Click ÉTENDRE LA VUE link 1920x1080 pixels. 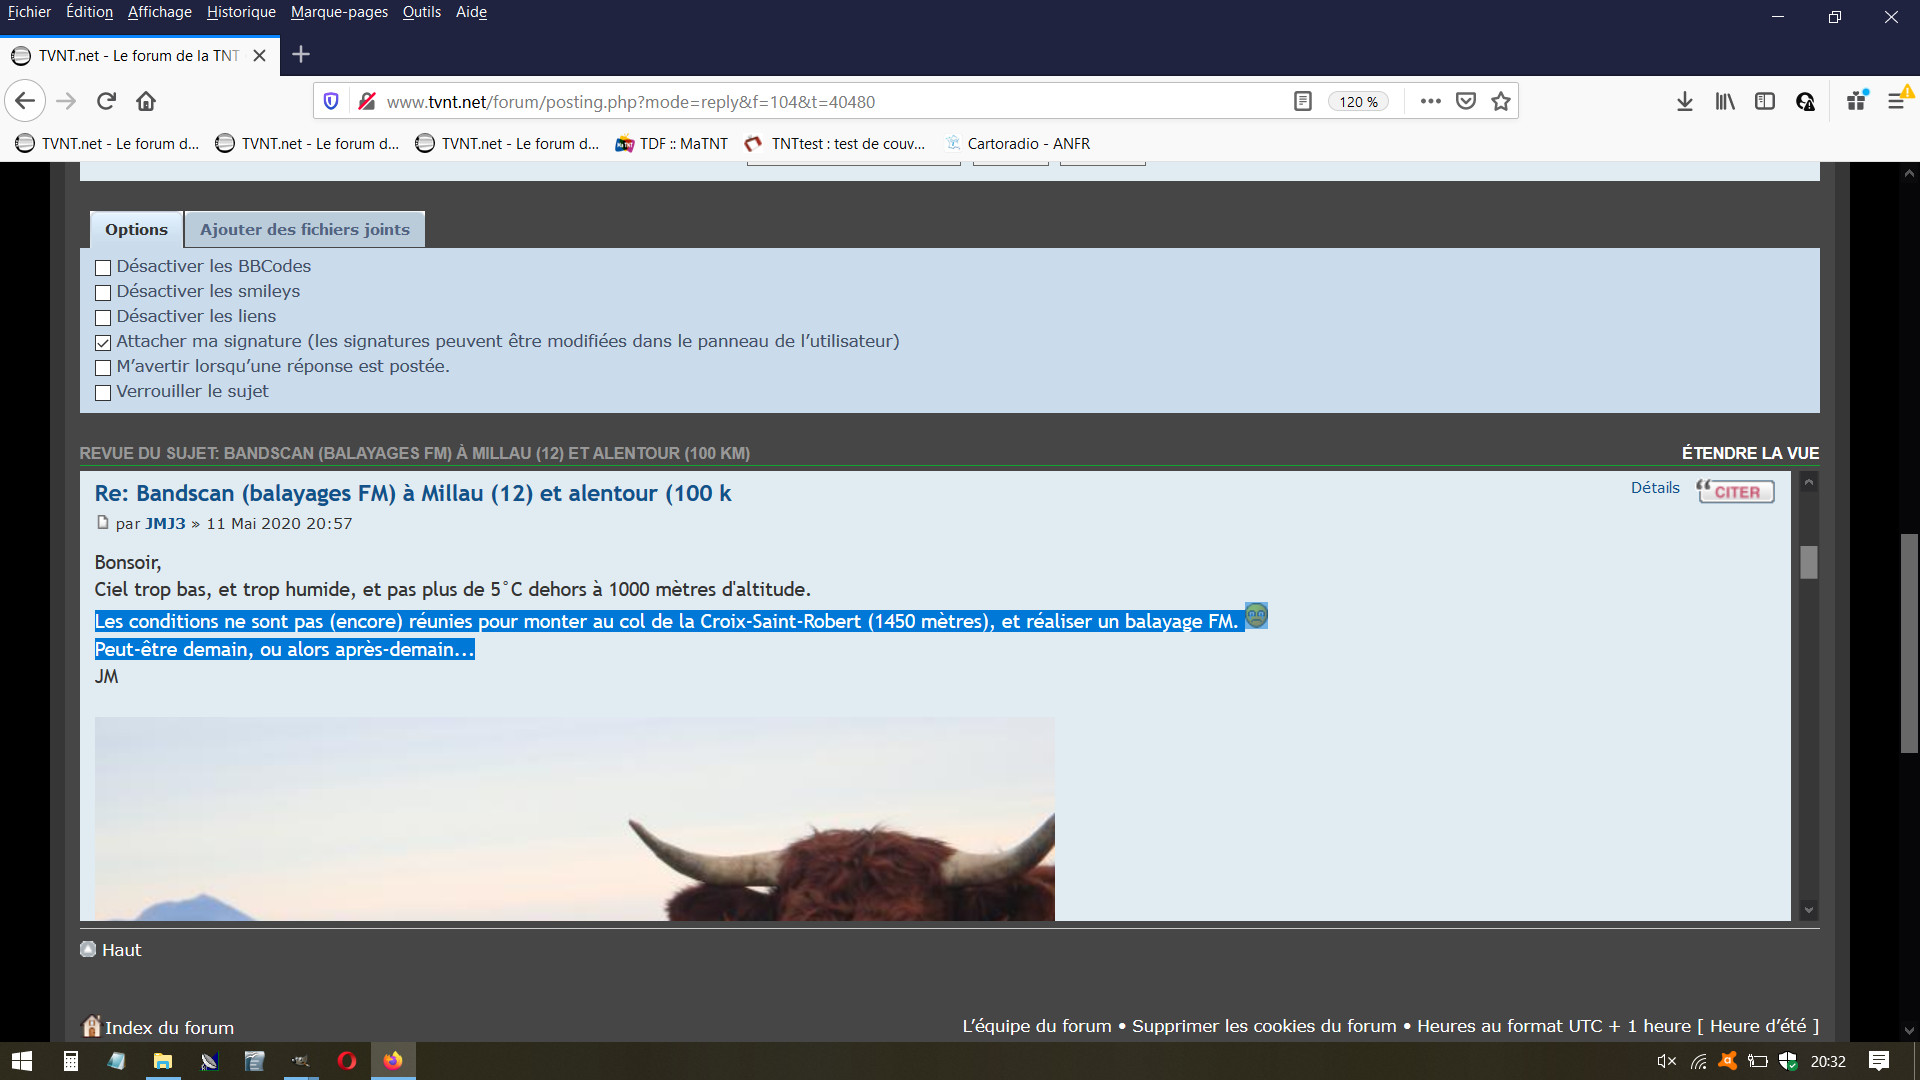pos(1750,453)
